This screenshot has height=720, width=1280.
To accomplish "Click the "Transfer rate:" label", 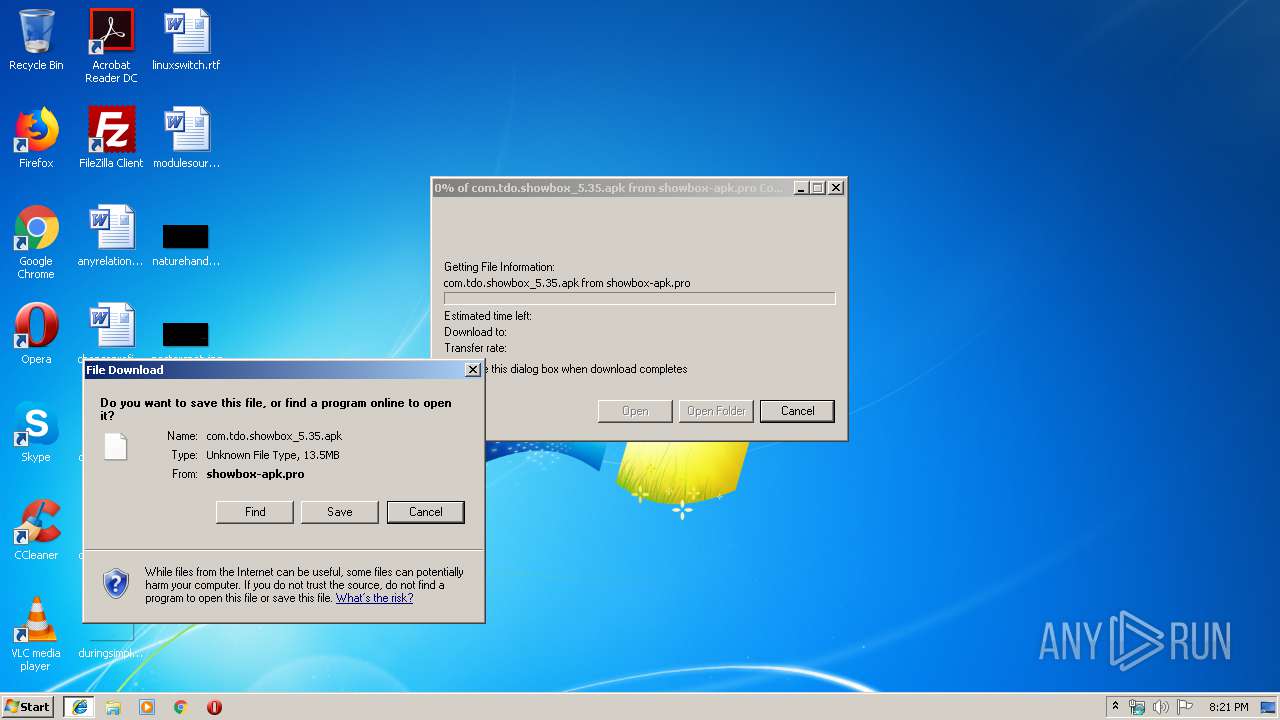I will coord(475,348).
